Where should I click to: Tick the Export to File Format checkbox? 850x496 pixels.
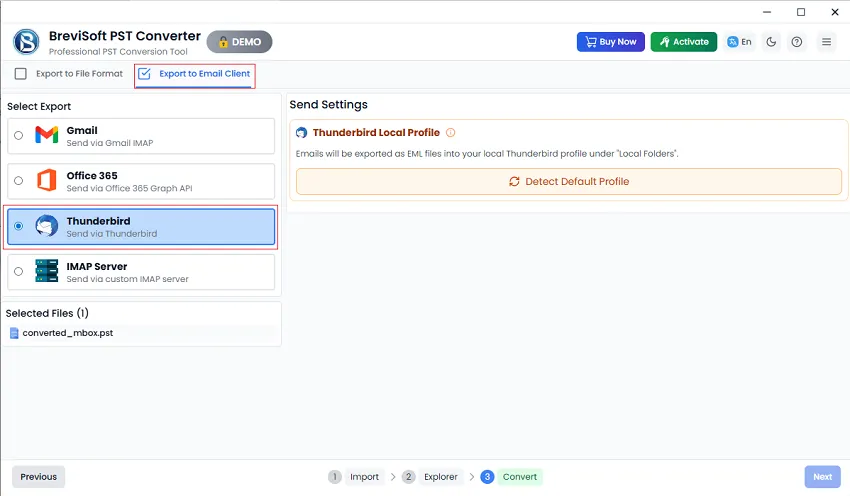[21, 74]
